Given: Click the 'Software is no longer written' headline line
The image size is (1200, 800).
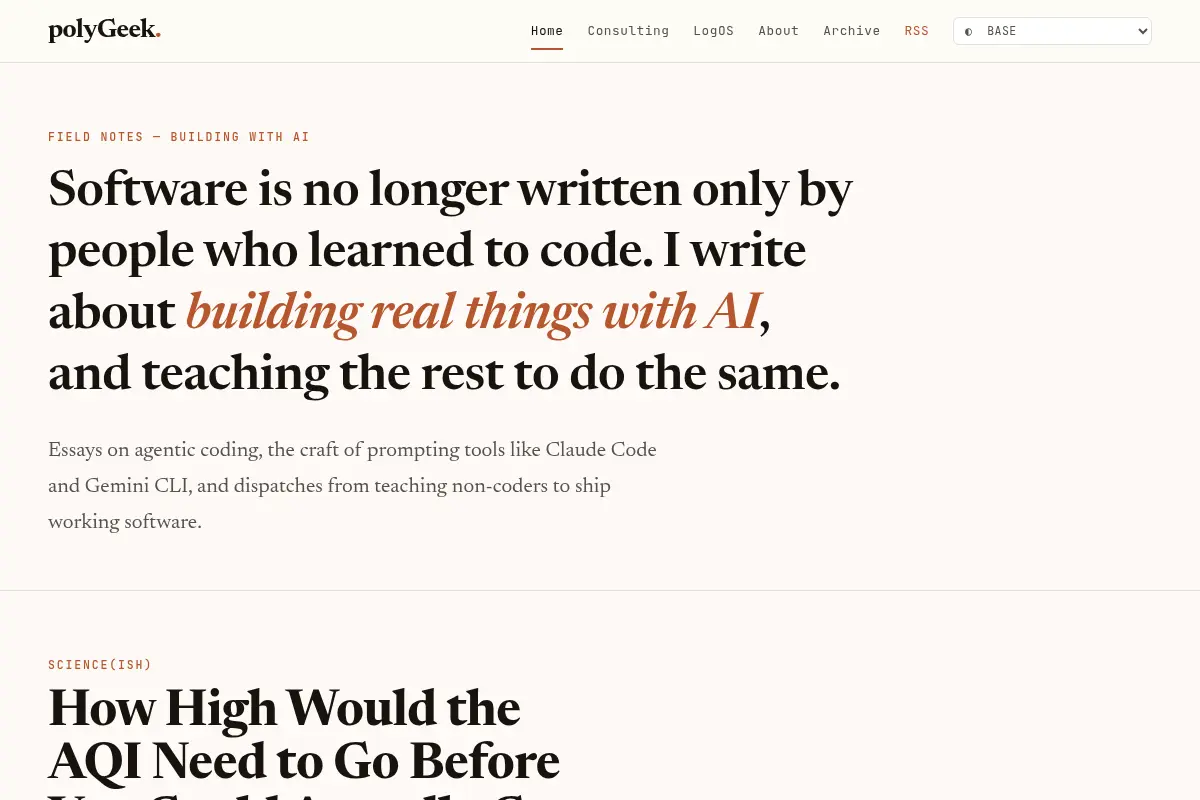Looking at the screenshot, I should 450,190.
